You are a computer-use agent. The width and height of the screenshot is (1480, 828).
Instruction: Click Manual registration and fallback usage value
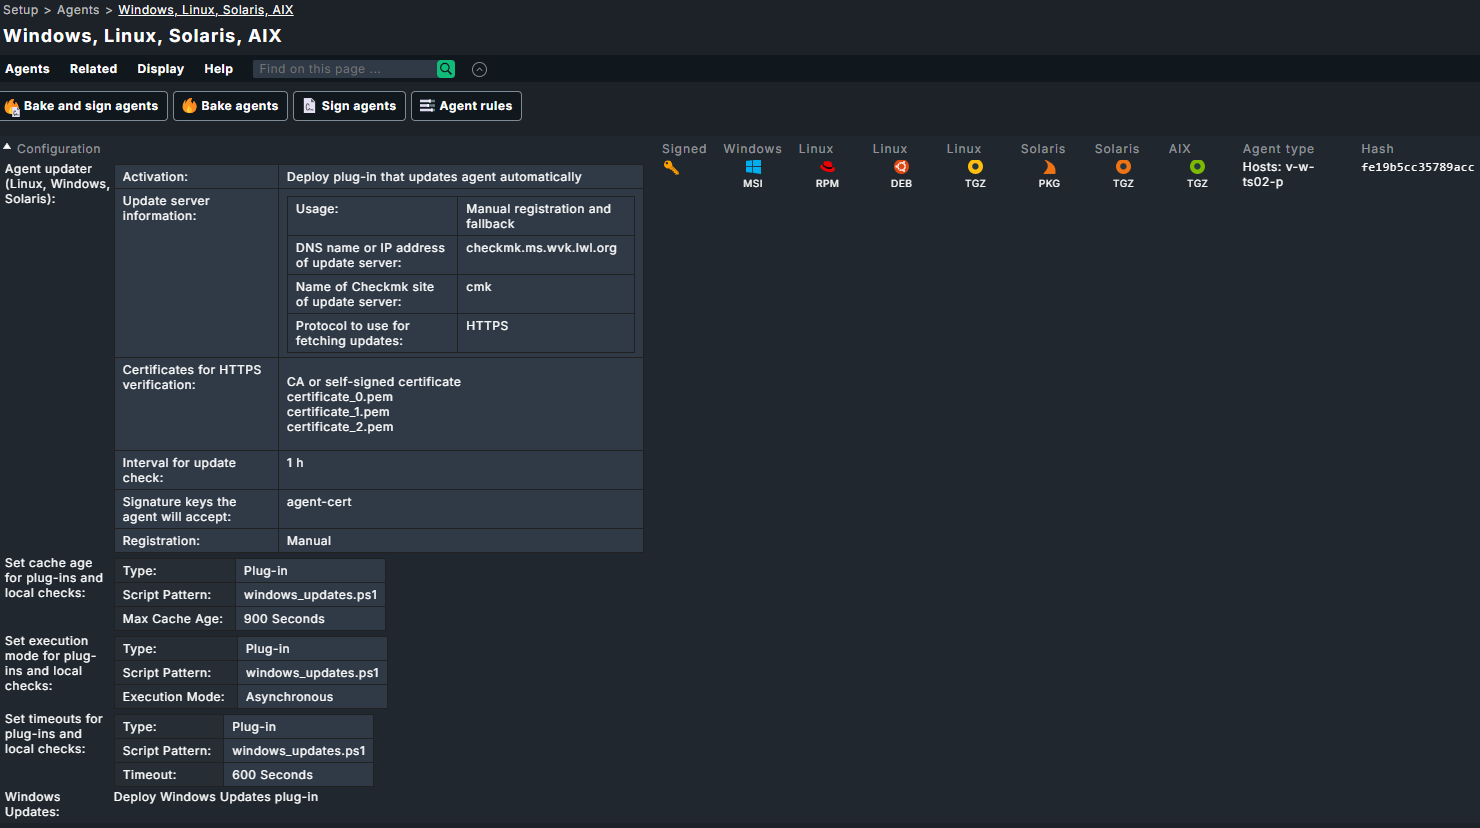[538, 216]
